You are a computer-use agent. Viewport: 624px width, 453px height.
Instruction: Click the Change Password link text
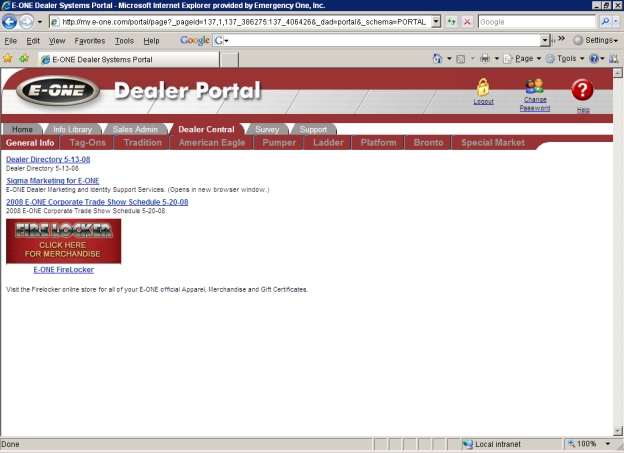pyautogui.click(x=535, y=104)
